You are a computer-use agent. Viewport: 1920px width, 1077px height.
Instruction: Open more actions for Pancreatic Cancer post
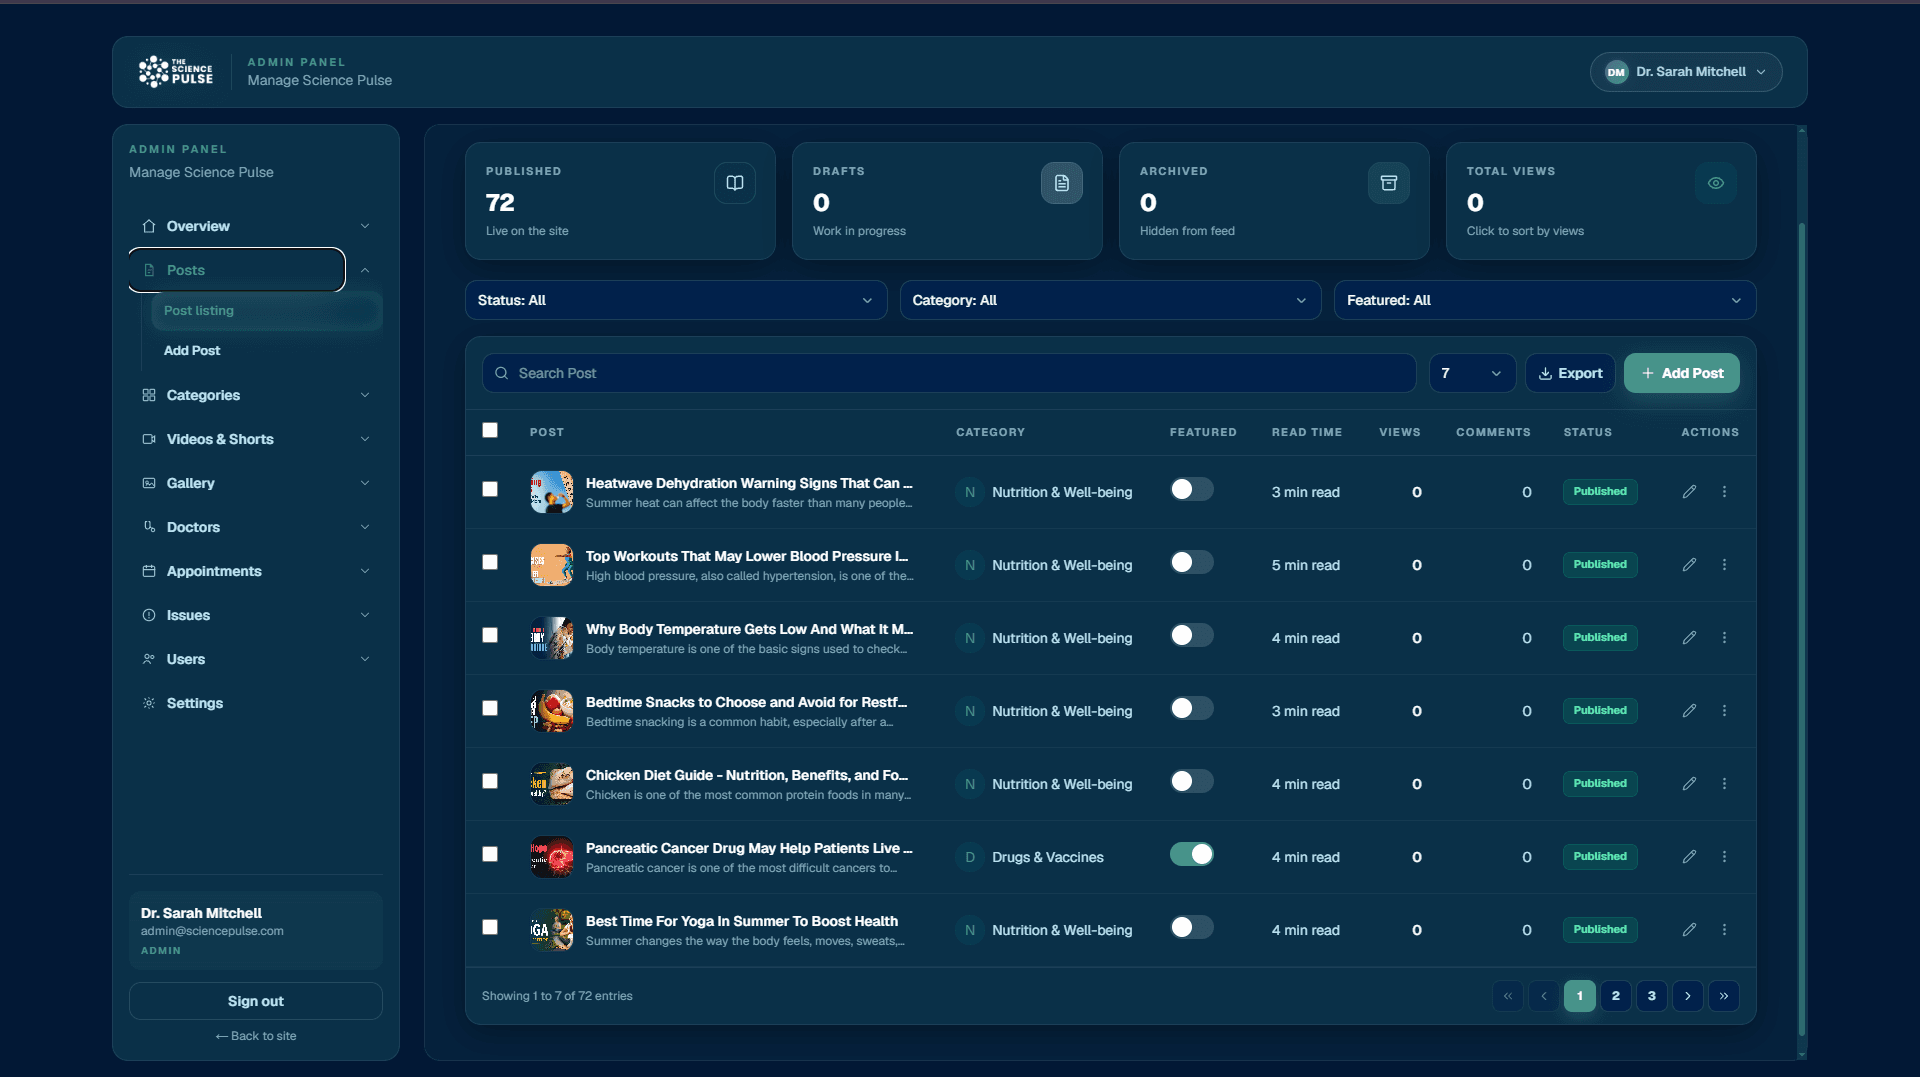1724,857
